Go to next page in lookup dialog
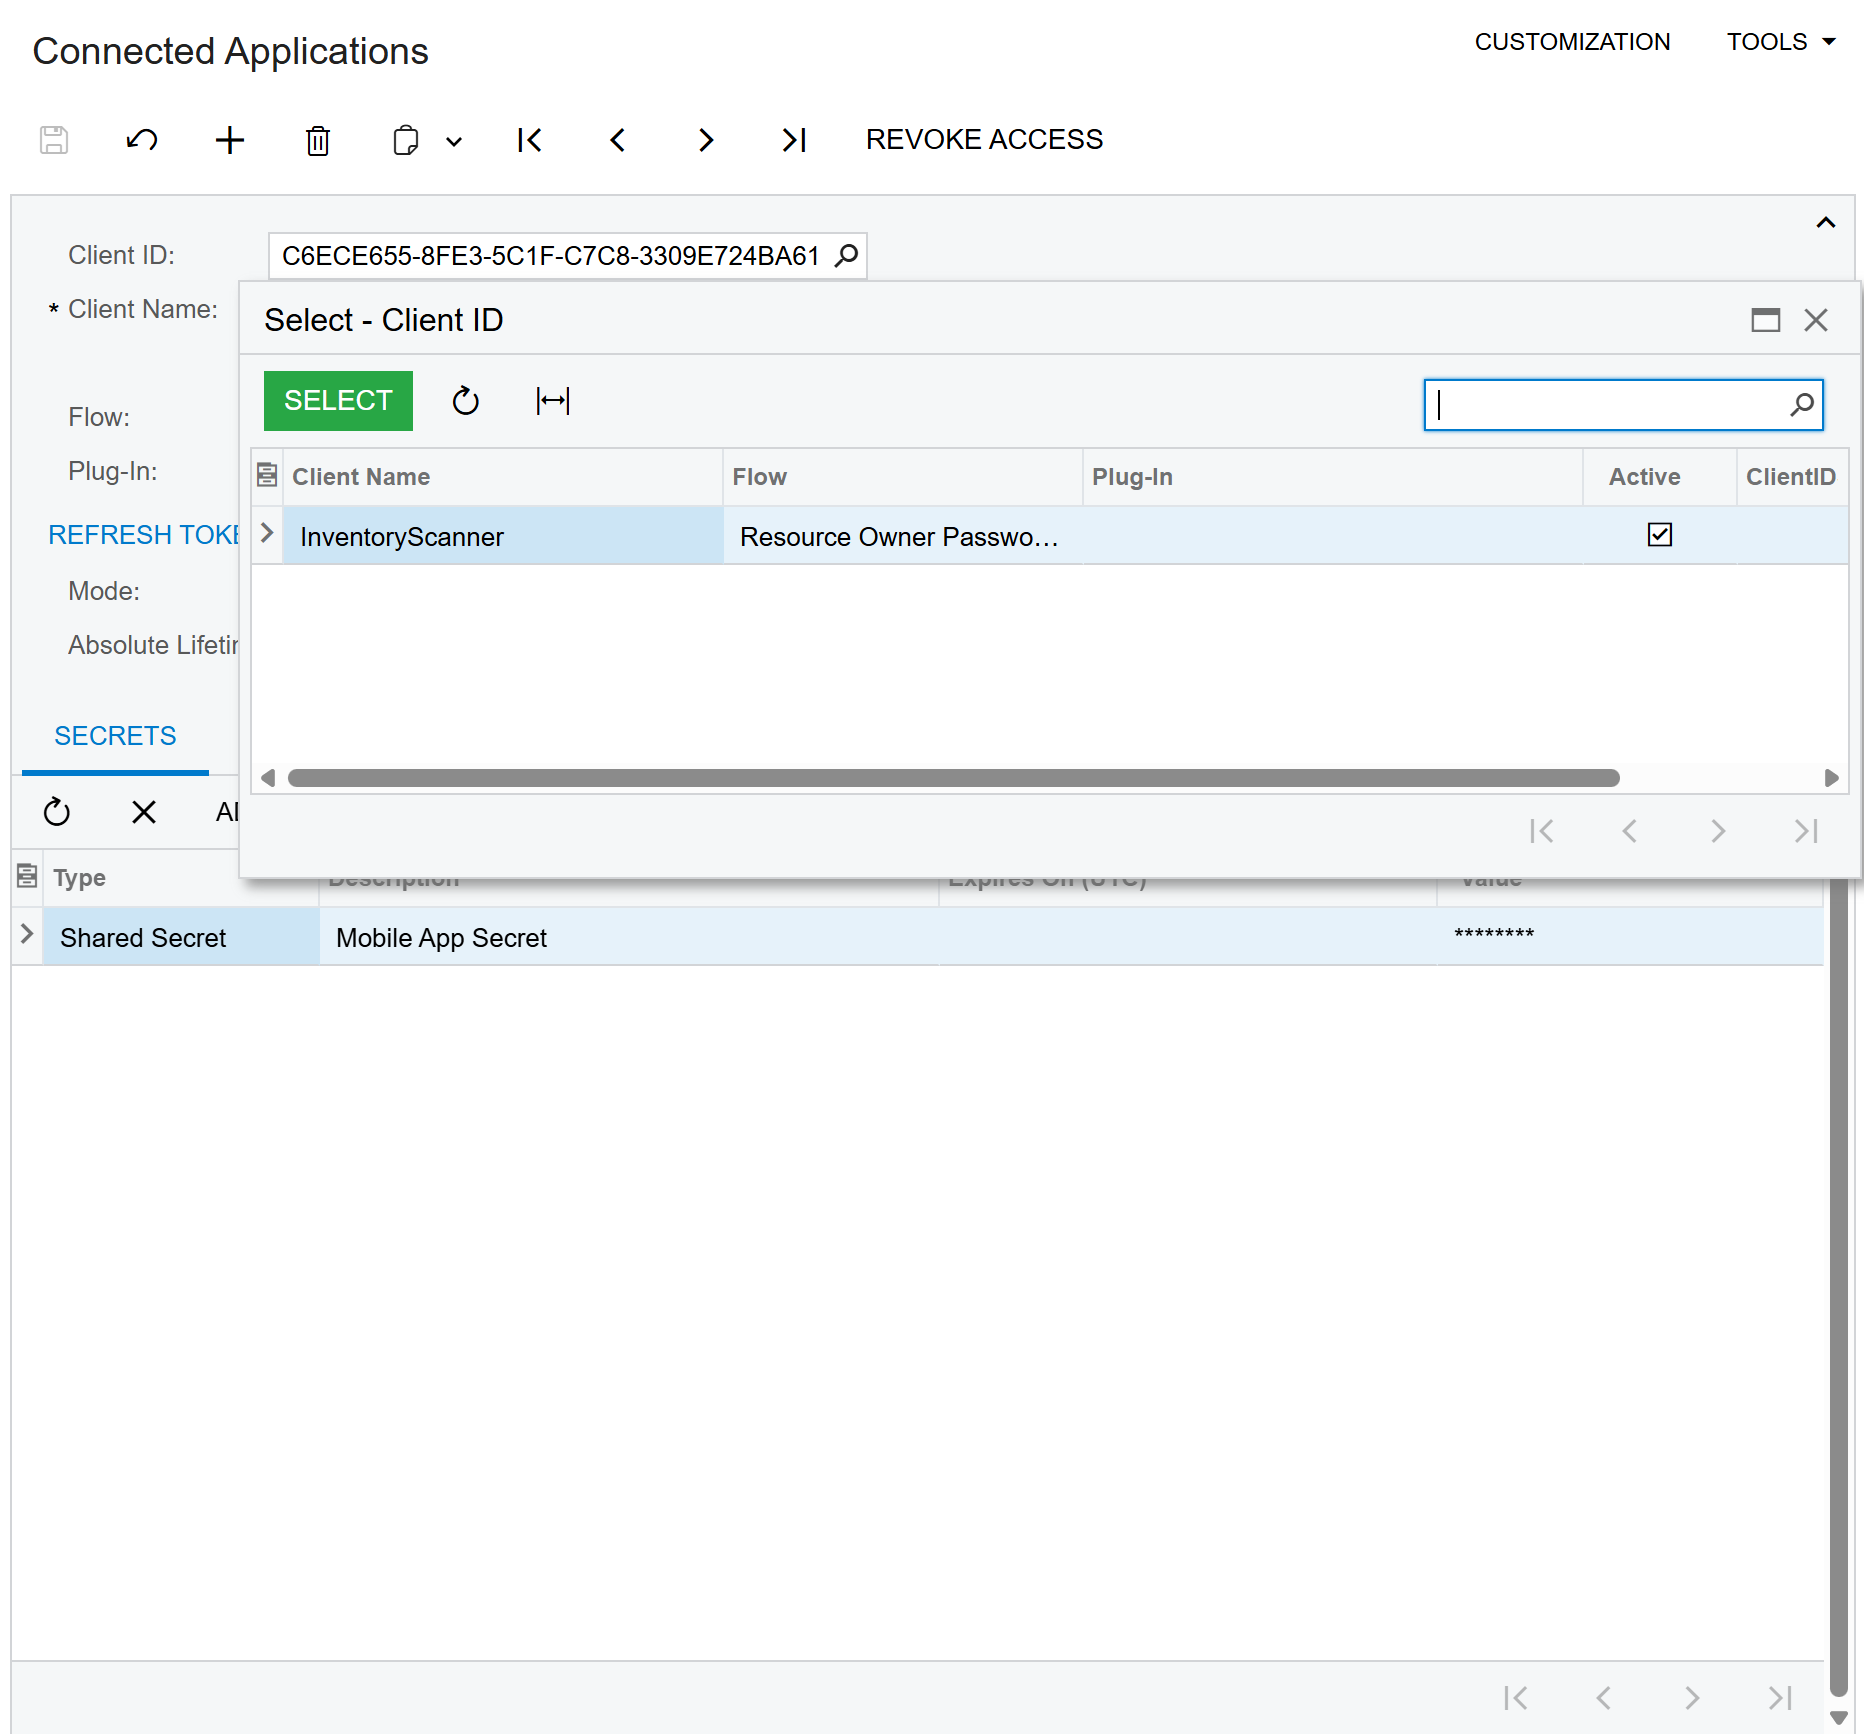The image size is (1864, 1734). [1718, 831]
